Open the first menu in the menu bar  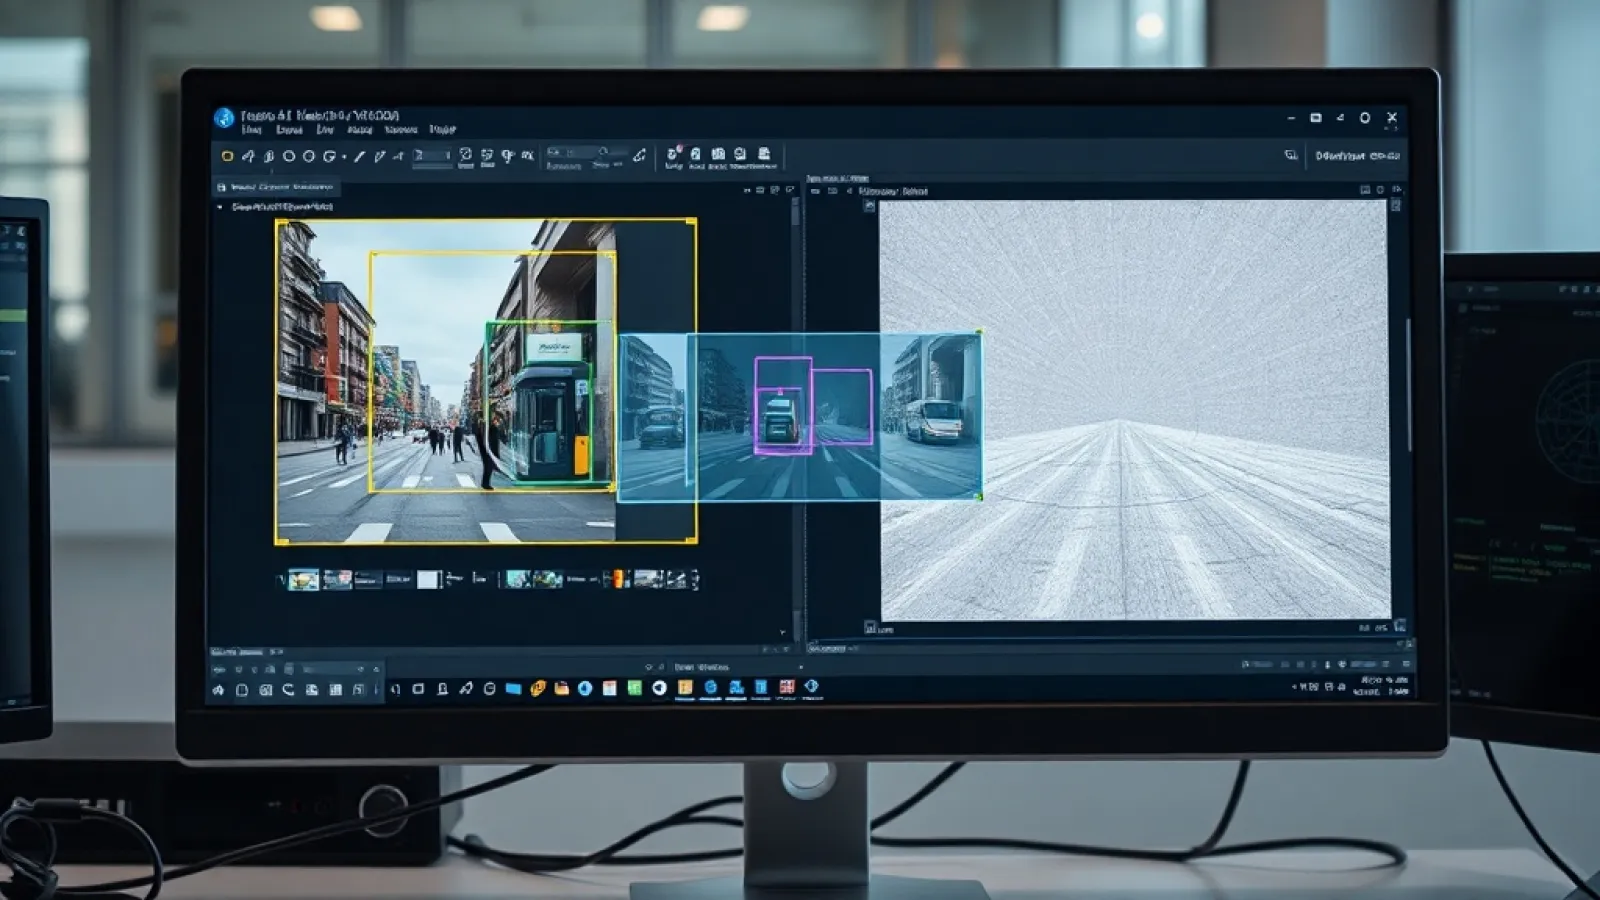pos(251,129)
